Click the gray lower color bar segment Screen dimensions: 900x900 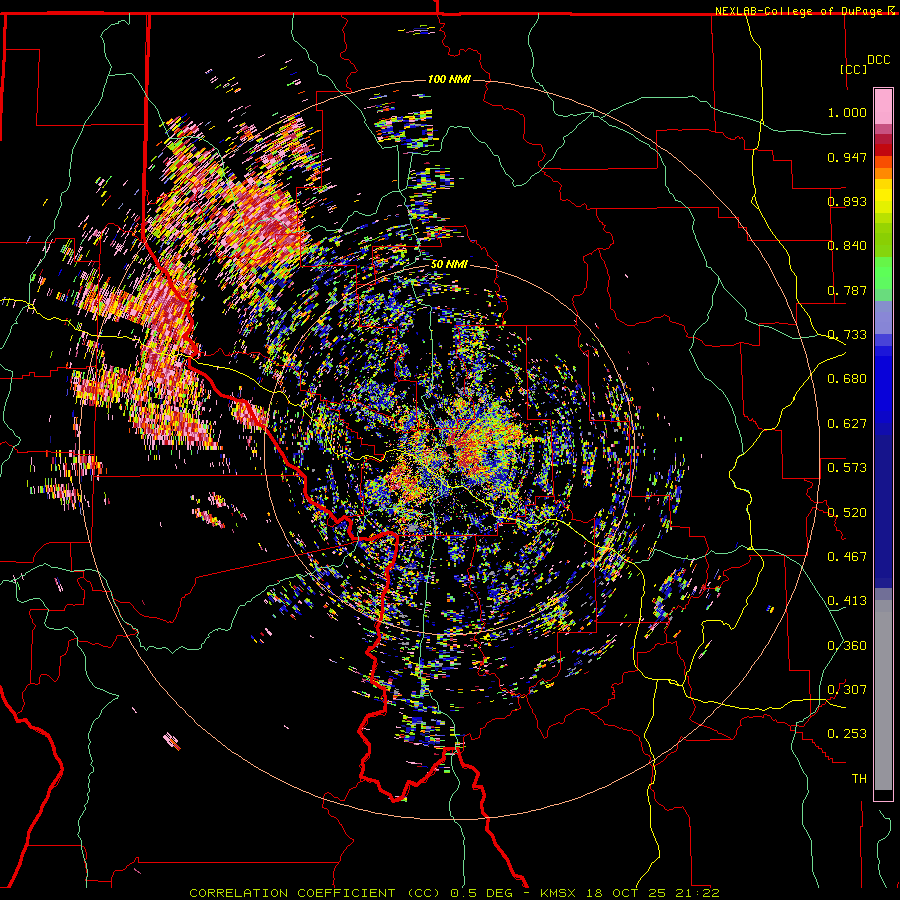coord(883,695)
